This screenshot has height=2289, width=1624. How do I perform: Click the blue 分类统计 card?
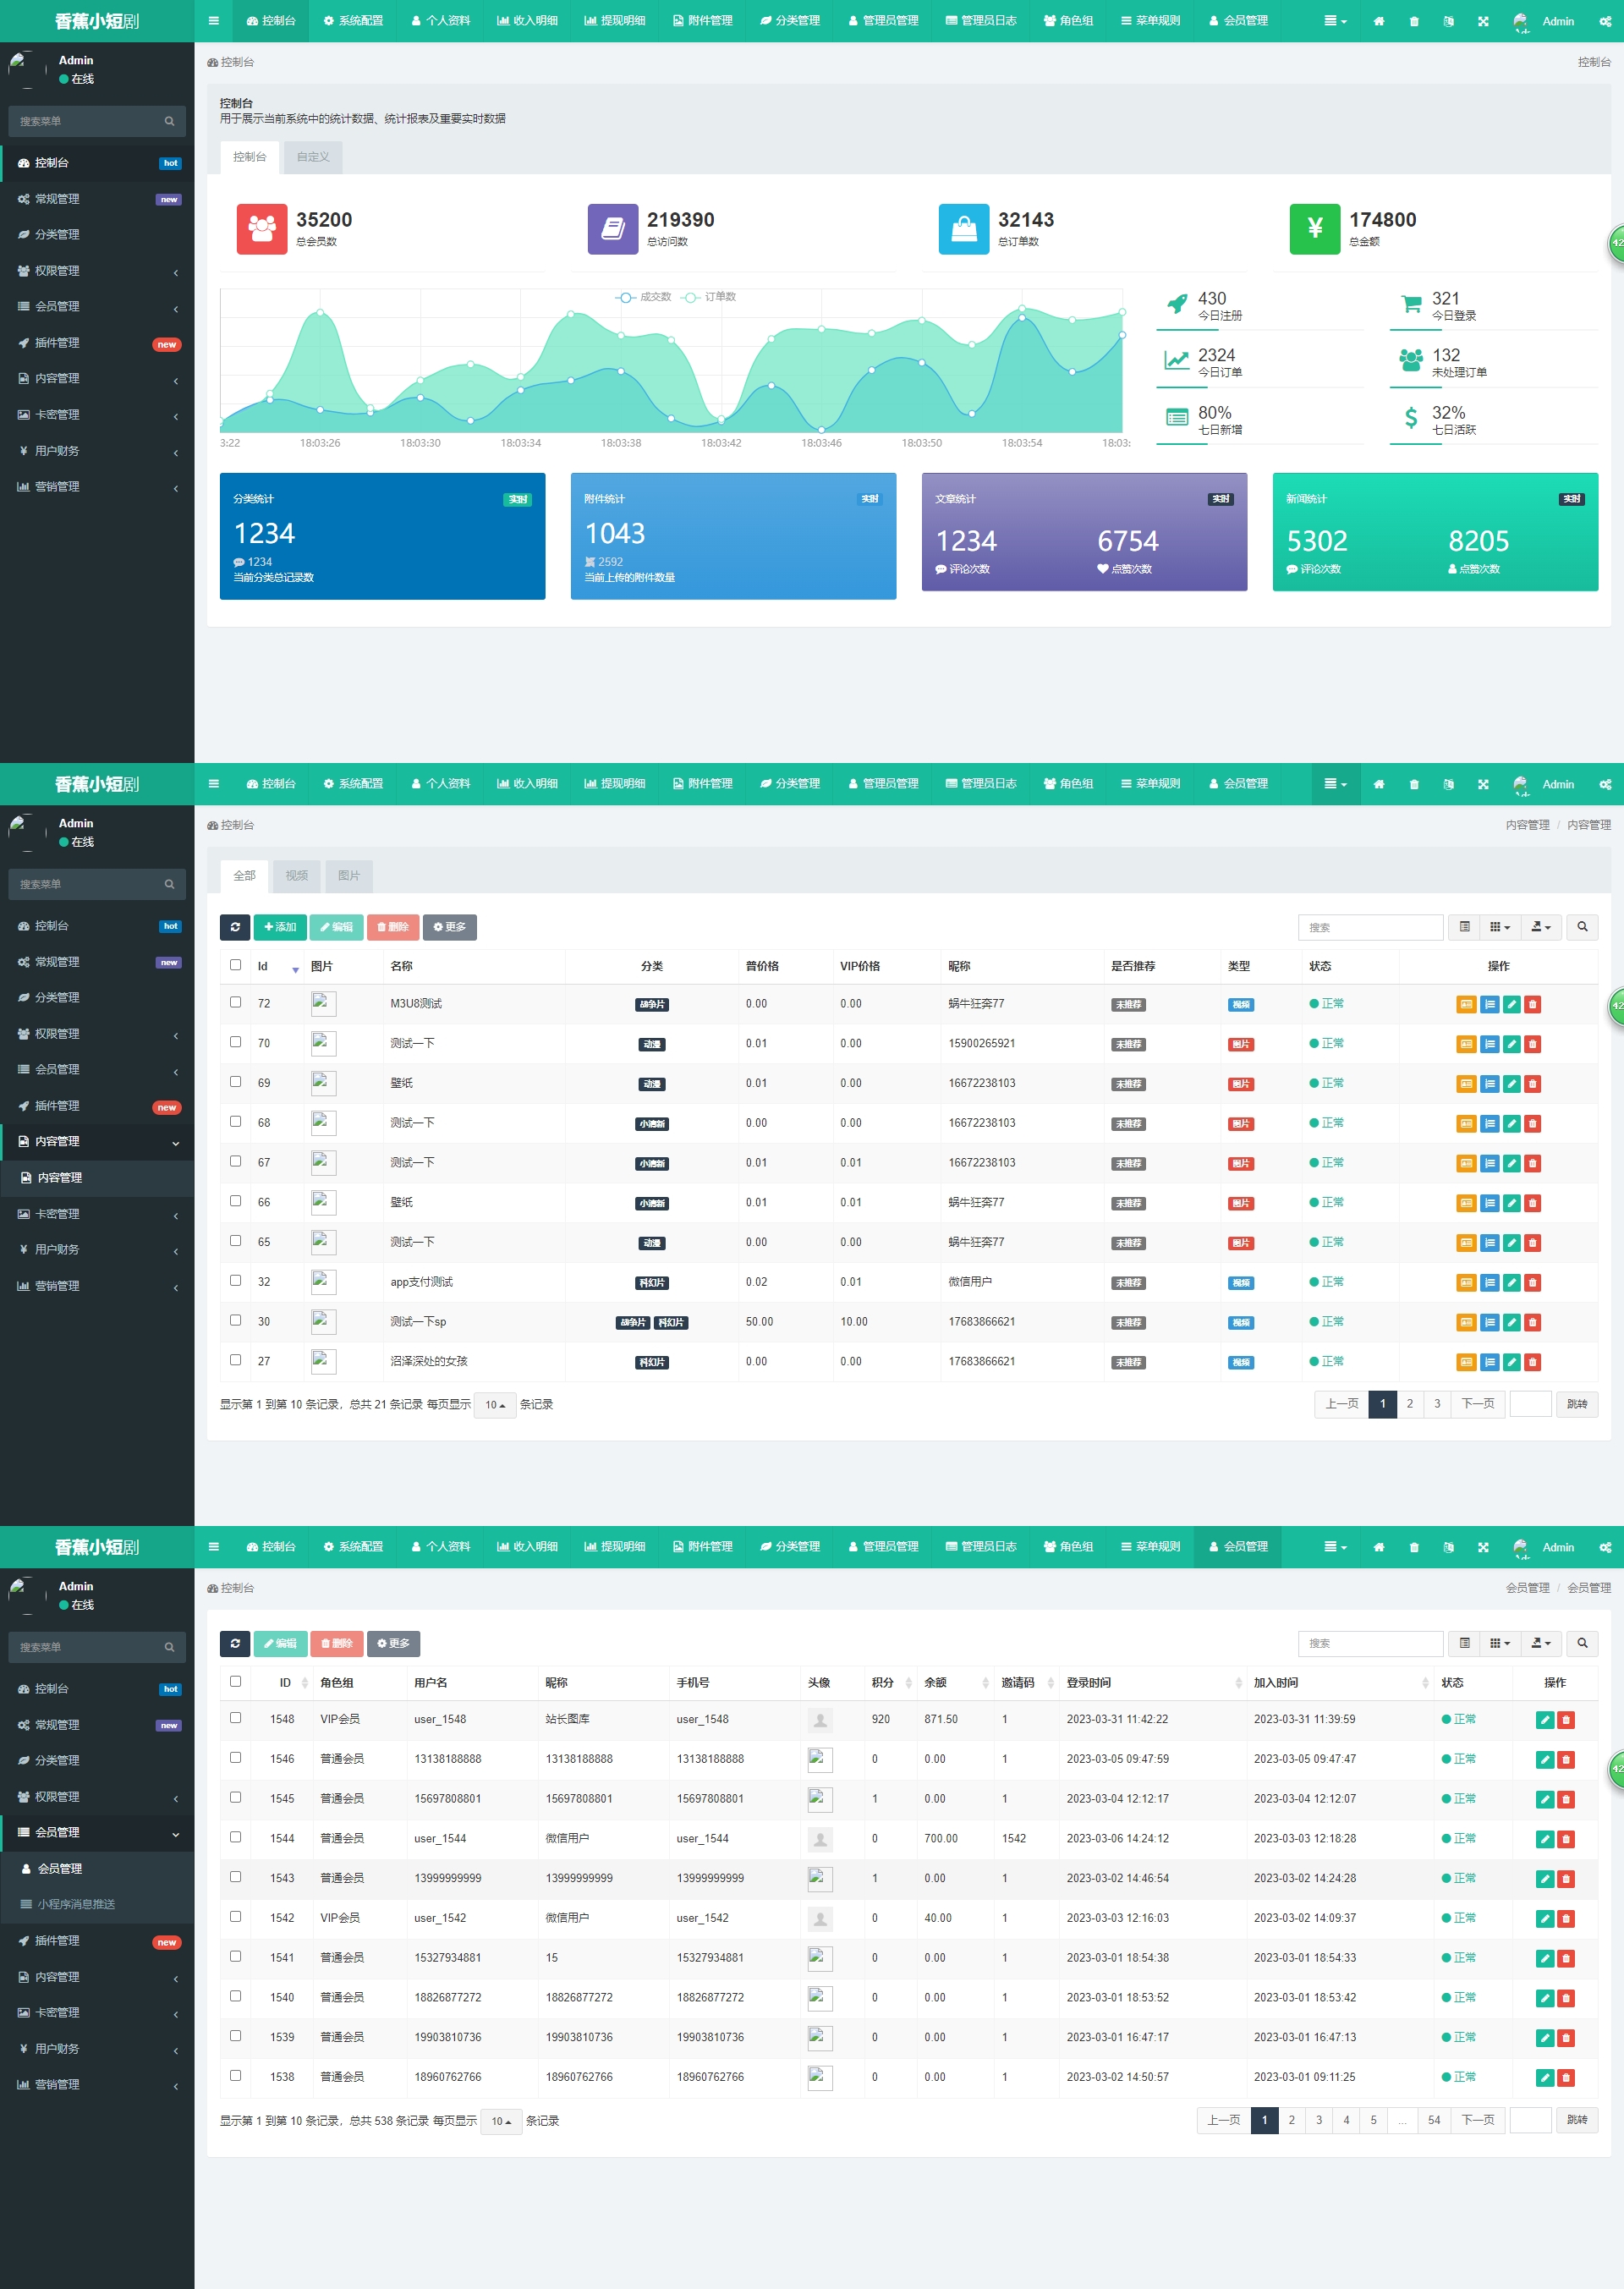coord(382,536)
